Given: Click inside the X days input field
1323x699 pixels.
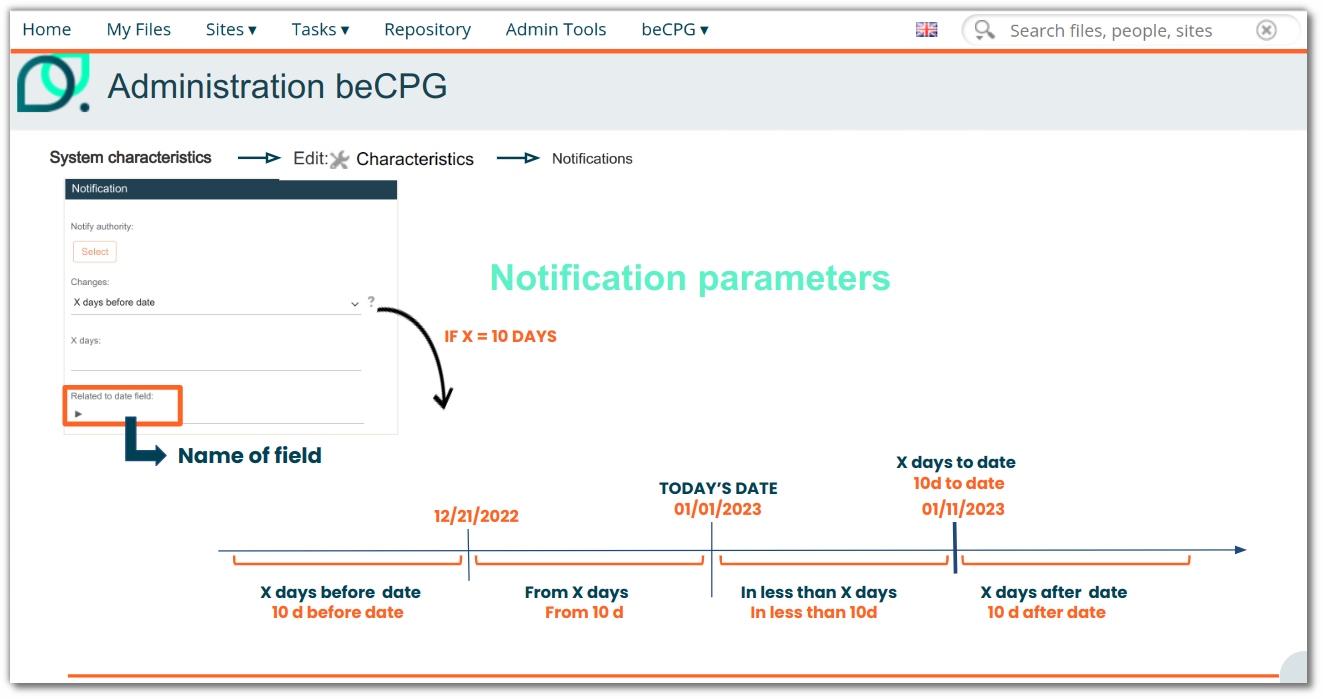Looking at the screenshot, I should coord(216,359).
